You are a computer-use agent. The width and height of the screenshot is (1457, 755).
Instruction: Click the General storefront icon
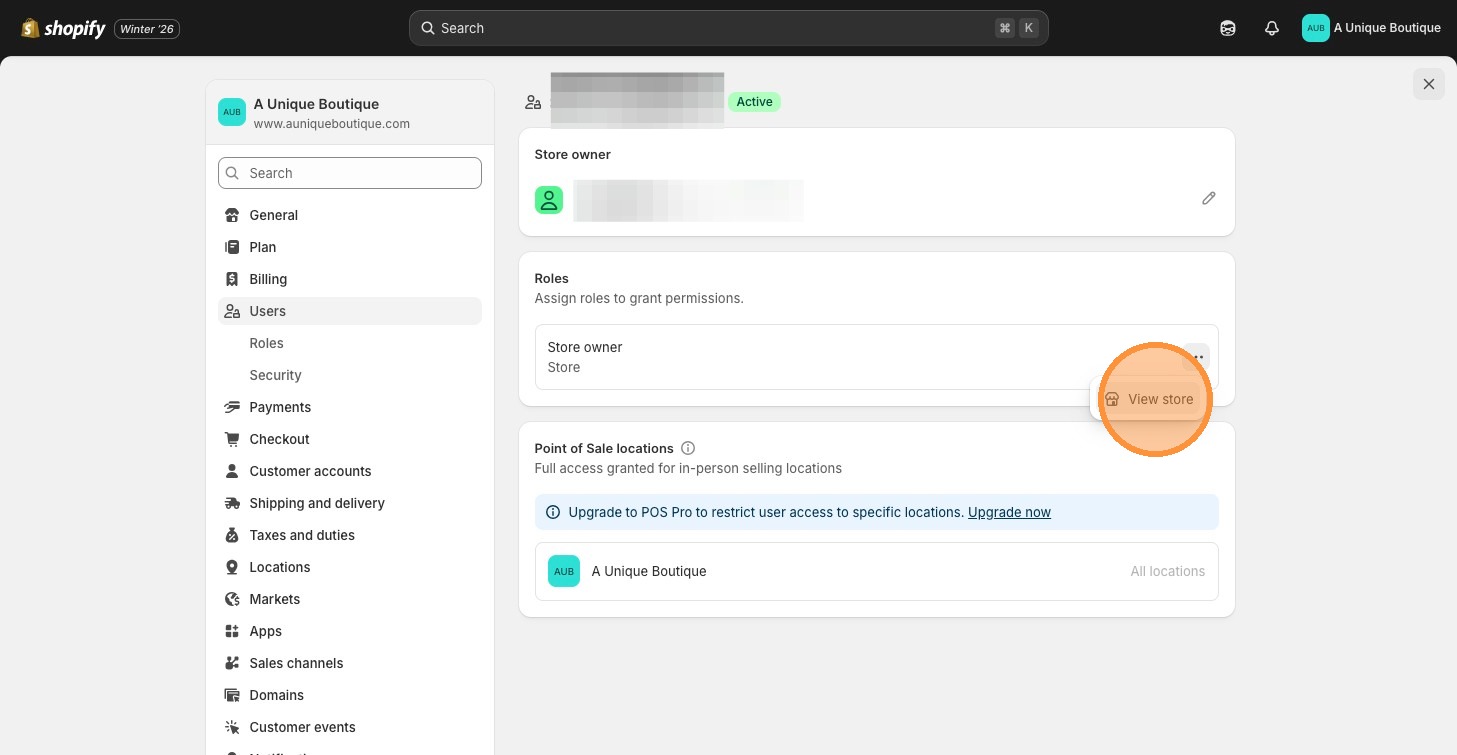[x=232, y=215]
